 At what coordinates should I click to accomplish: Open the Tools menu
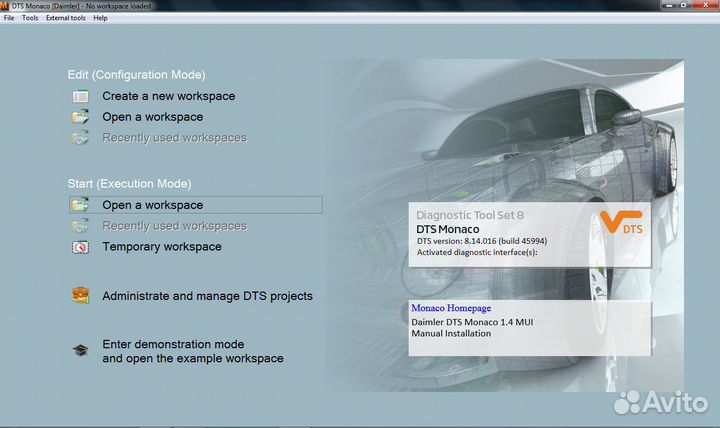(x=30, y=18)
